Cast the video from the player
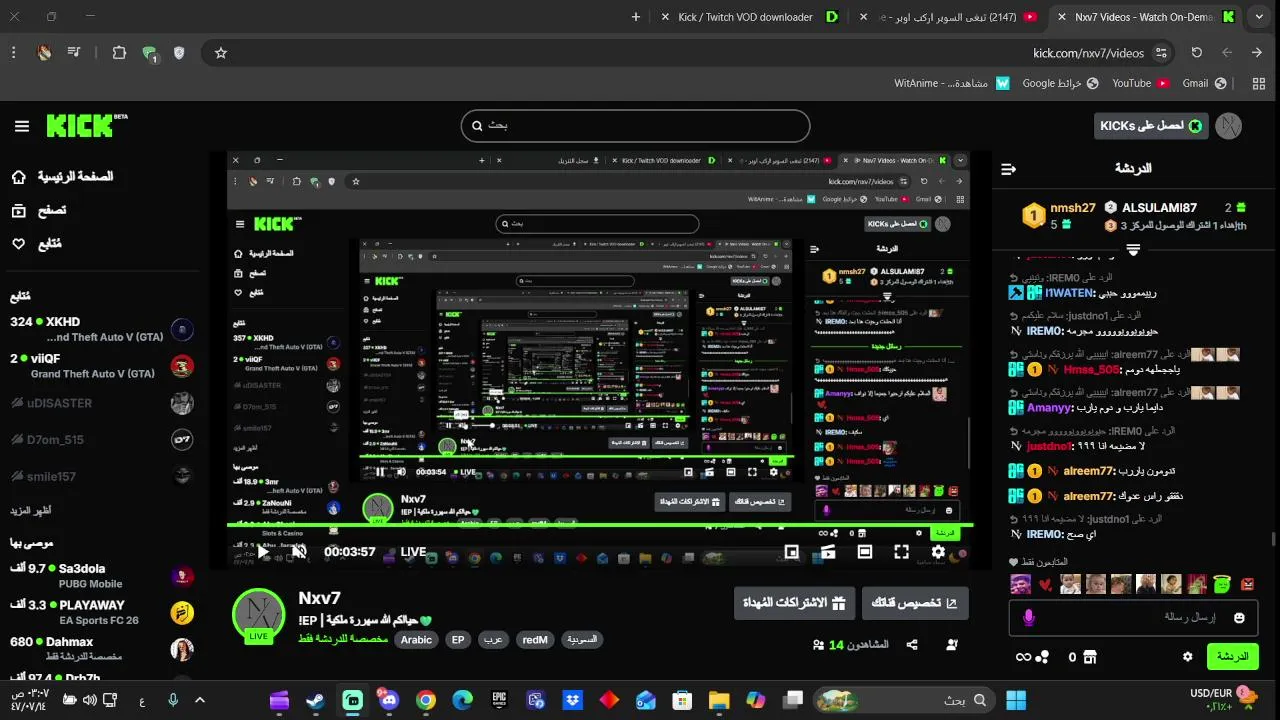The width and height of the screenshot is (1280, 720). 828,552
